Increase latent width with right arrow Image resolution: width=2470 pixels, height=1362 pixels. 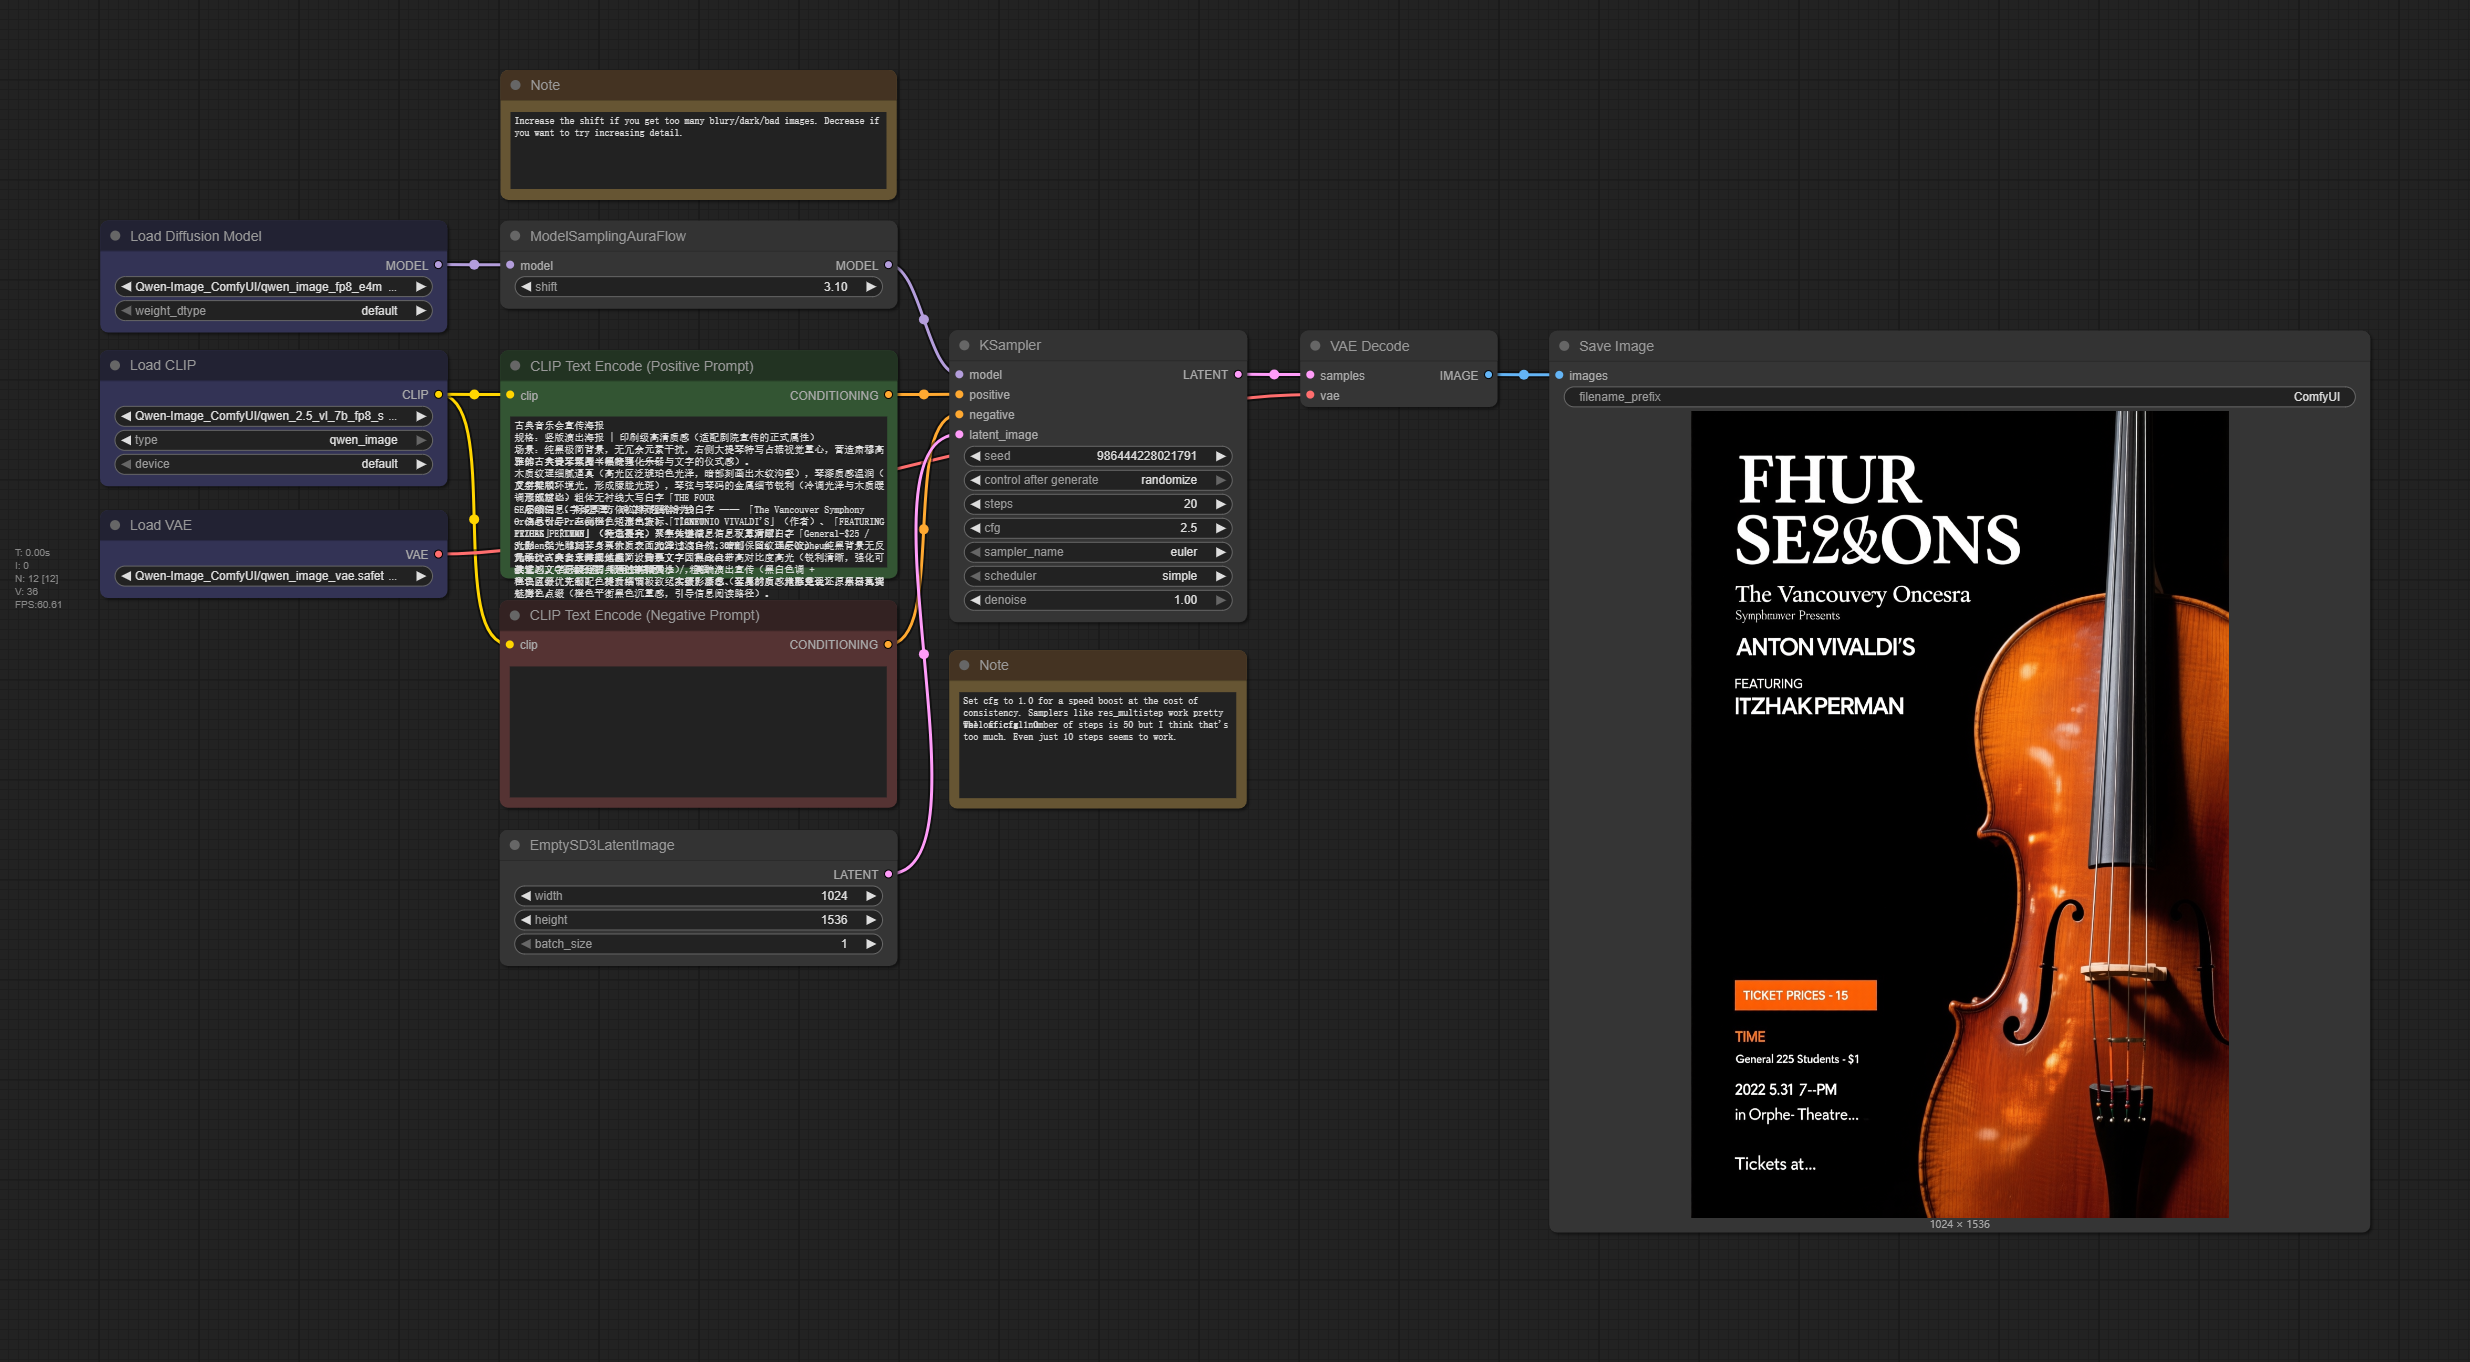870,896
